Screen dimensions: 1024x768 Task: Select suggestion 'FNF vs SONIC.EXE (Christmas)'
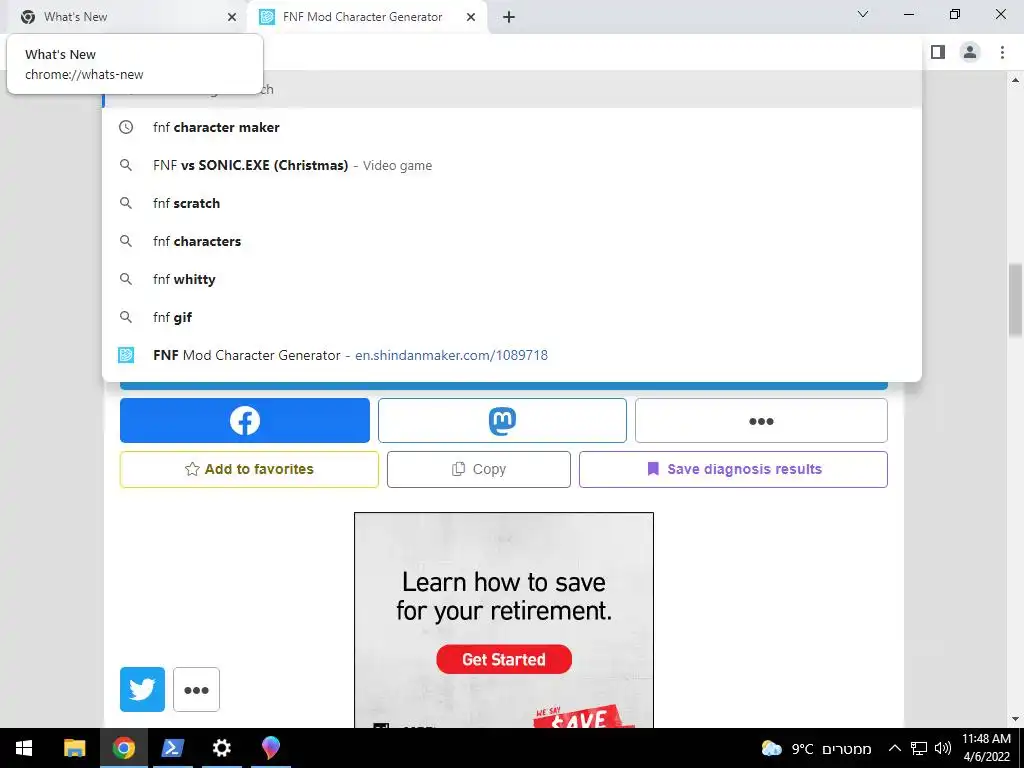[x=512, y=165]
